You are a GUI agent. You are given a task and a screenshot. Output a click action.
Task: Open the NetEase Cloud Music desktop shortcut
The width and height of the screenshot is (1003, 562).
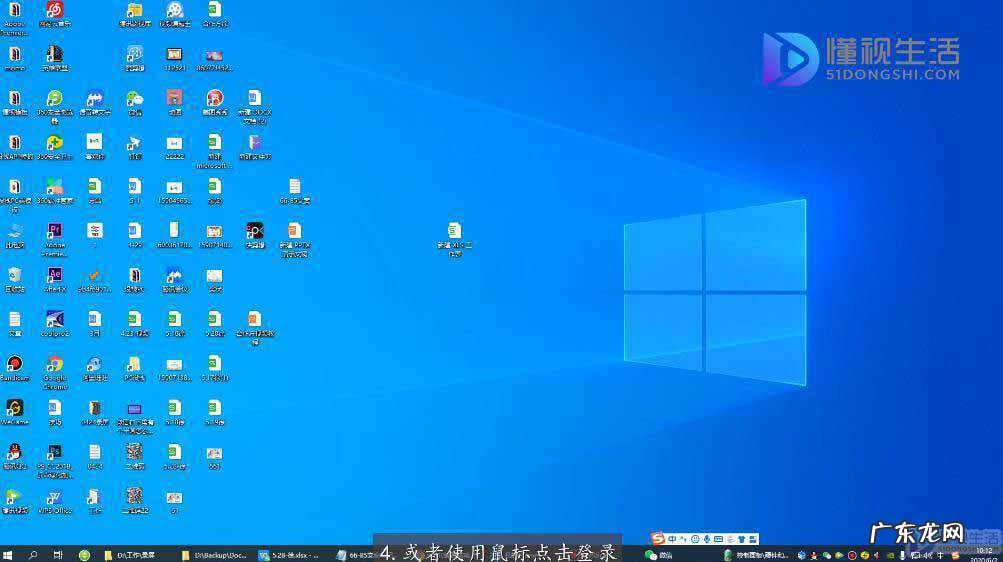55,10
